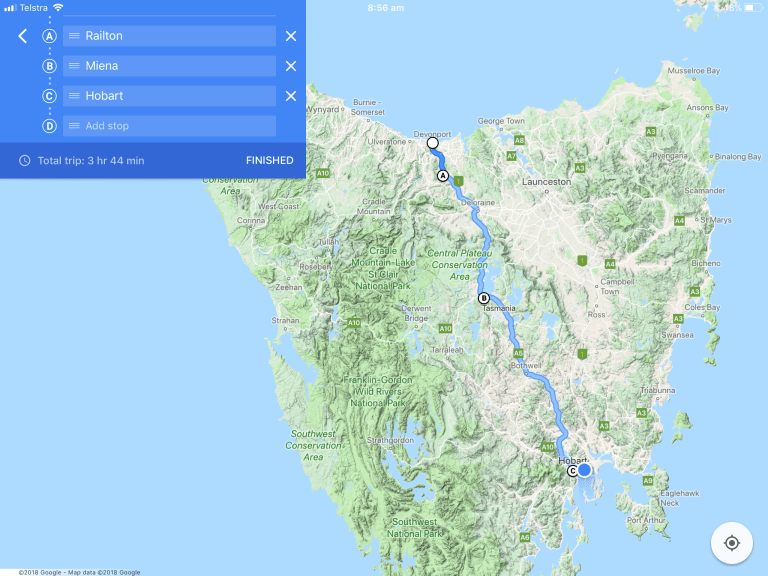768x576 pixels.
Task: Tap the white route start circle near Devonport
Action: [433, 143]
